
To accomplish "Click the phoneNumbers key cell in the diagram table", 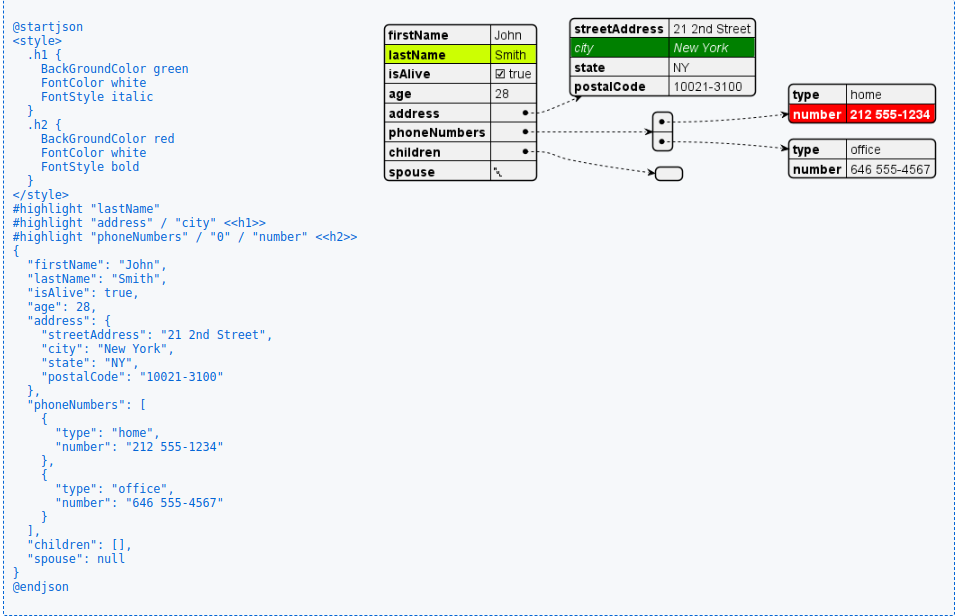I will pyautogui.click(x=438, y=133).
